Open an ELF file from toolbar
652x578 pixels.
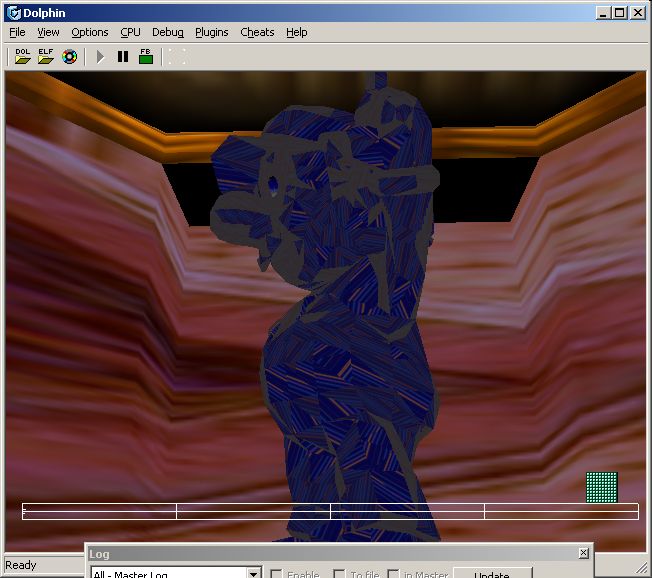(x=46, y=56)
